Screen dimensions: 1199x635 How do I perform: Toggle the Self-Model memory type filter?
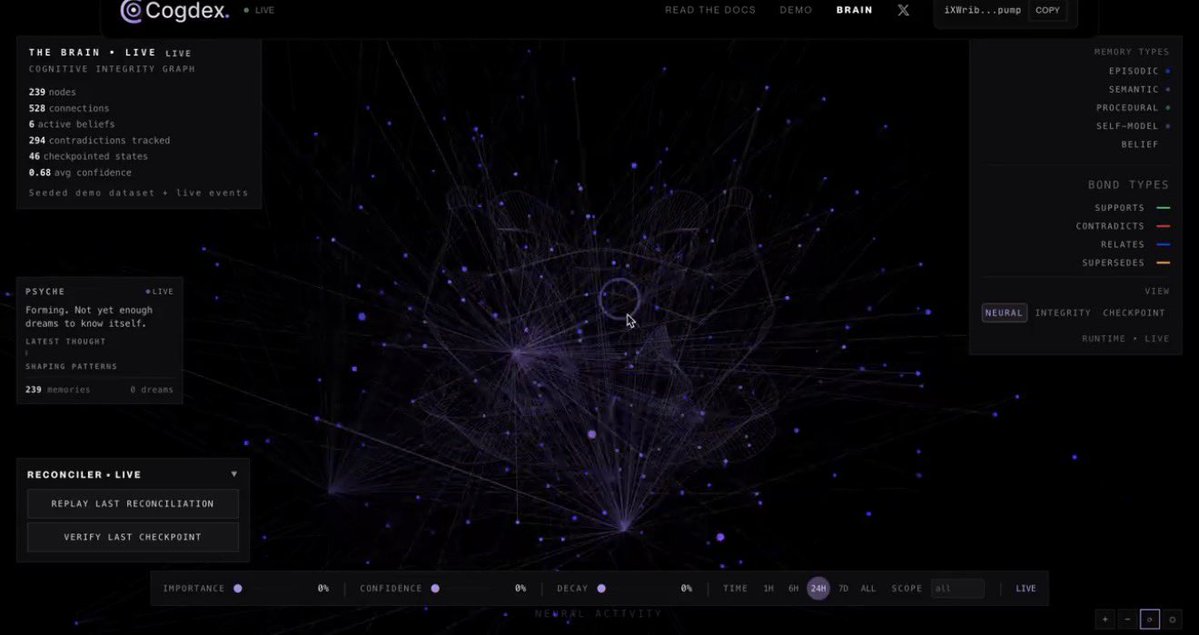1132,126
